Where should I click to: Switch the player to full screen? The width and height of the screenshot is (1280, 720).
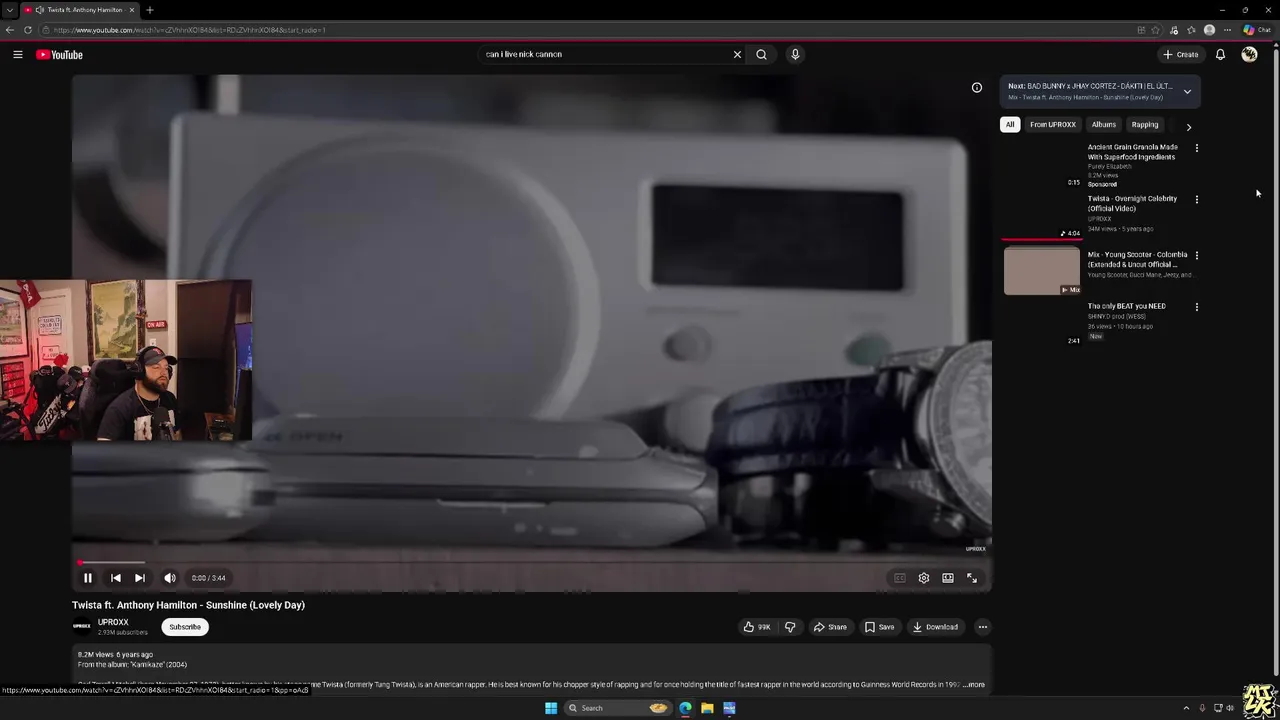tap(972, 578)
